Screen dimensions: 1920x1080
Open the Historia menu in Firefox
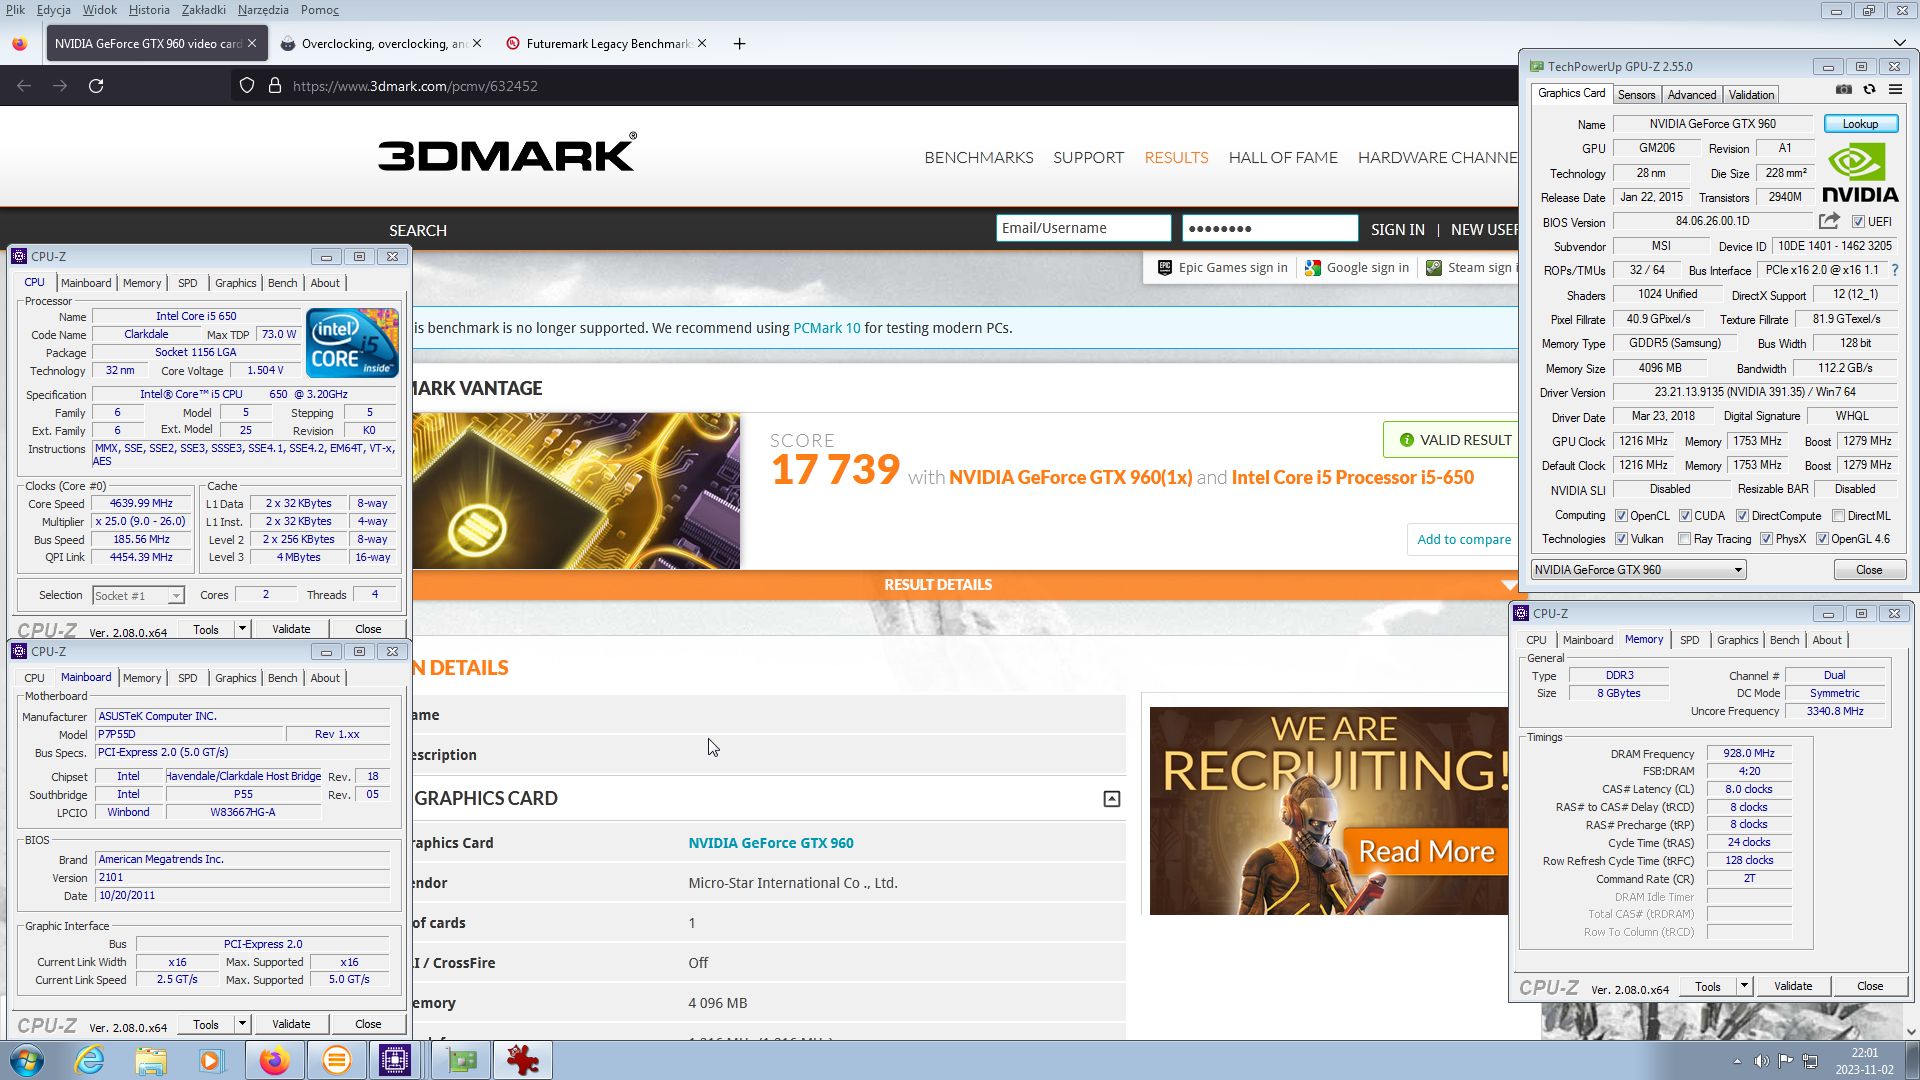[149, 10]
